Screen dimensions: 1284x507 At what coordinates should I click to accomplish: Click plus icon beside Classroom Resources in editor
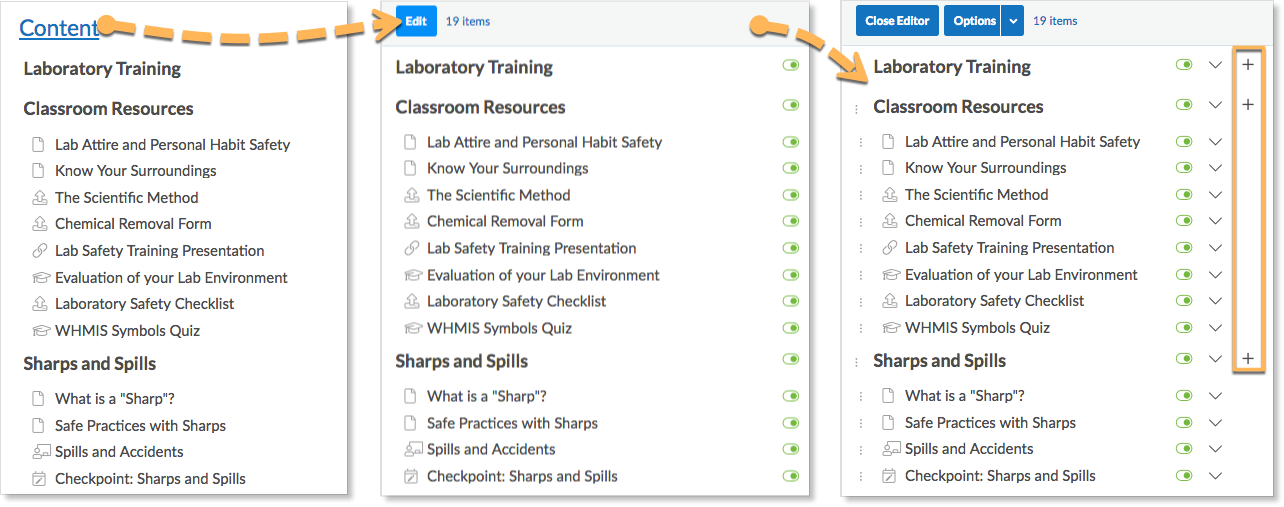(x=1248, y=105)
